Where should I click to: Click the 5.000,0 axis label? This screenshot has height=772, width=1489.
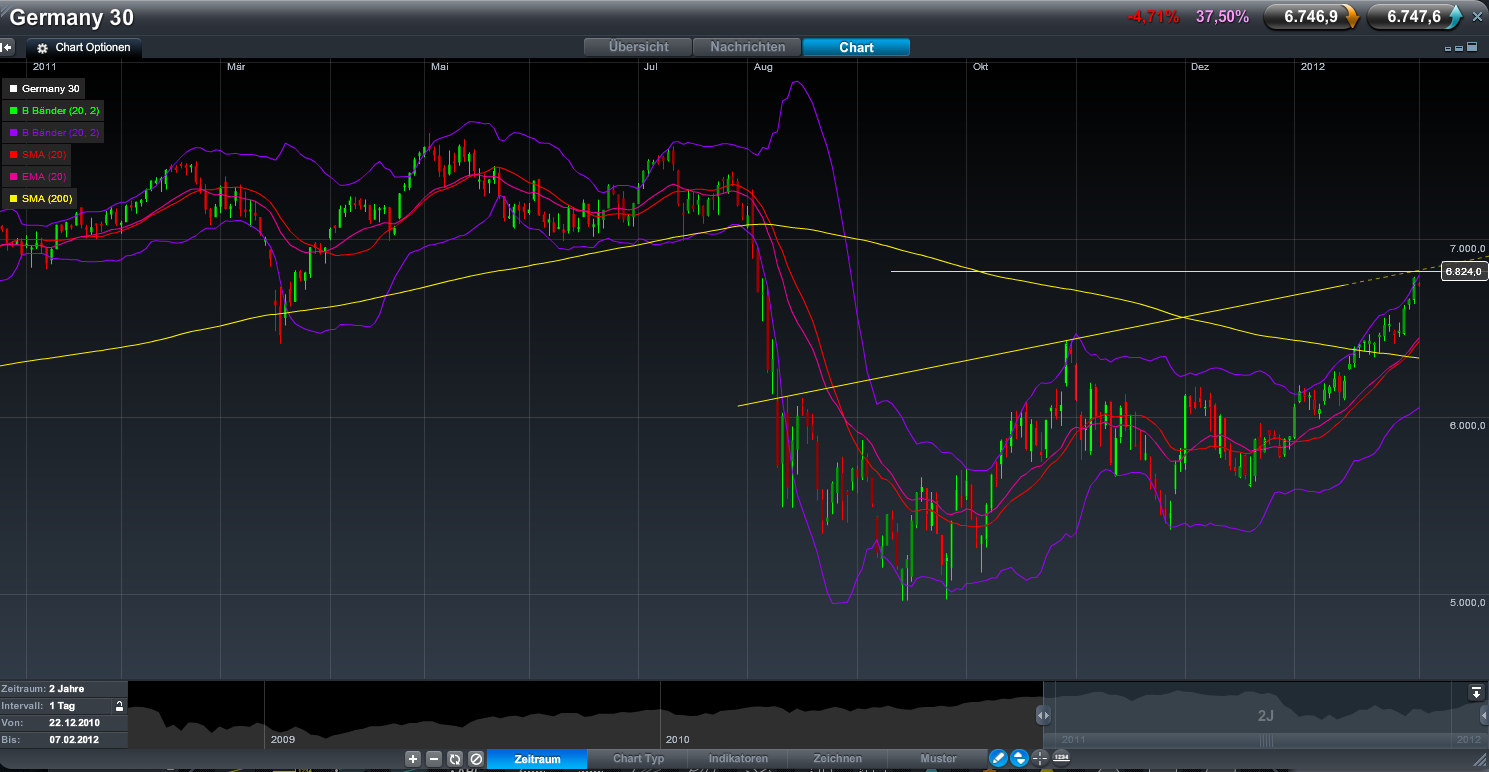point(1467,603)
